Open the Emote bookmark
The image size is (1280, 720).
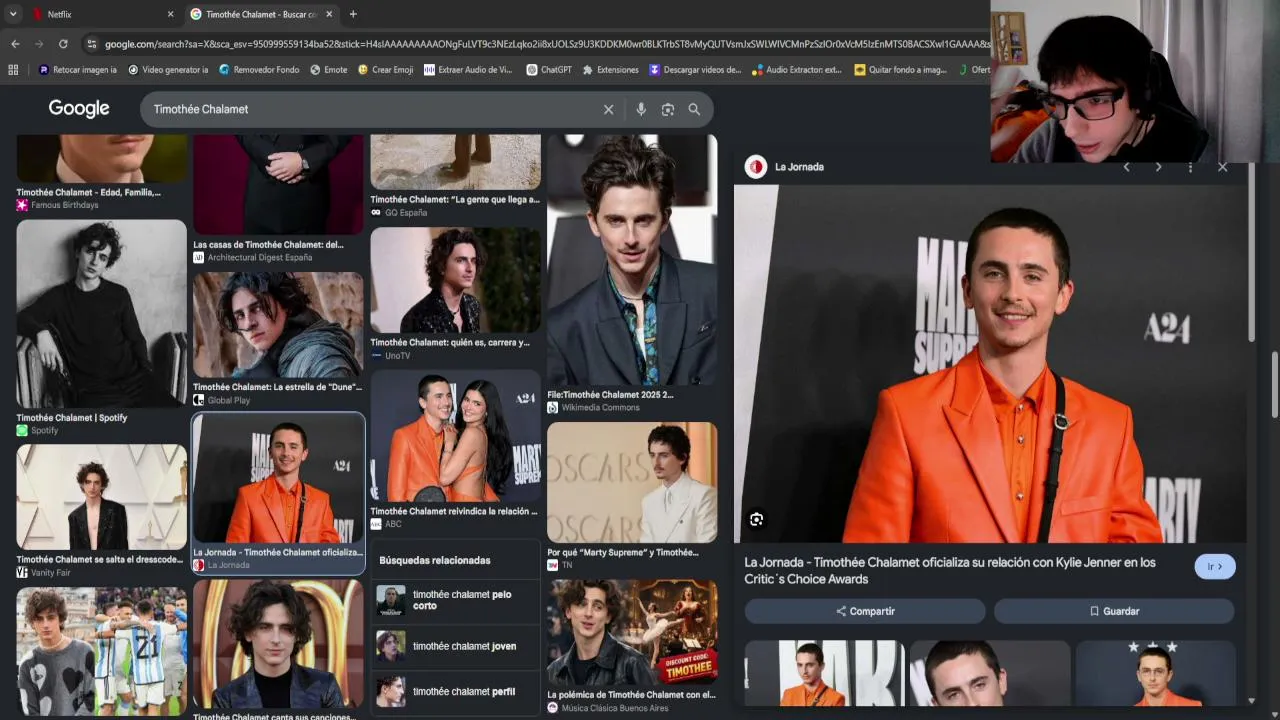[x=329, y=70]
